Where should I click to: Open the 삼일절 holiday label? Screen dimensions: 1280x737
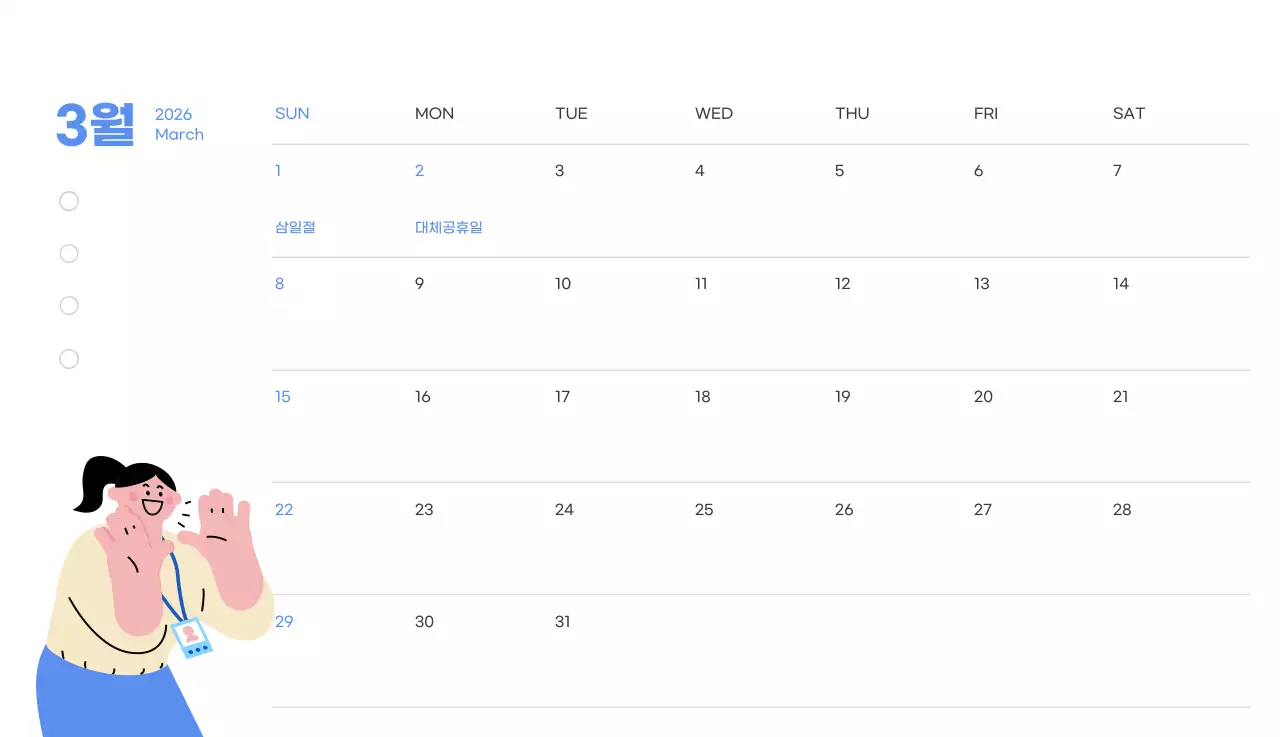pos(295,228)
